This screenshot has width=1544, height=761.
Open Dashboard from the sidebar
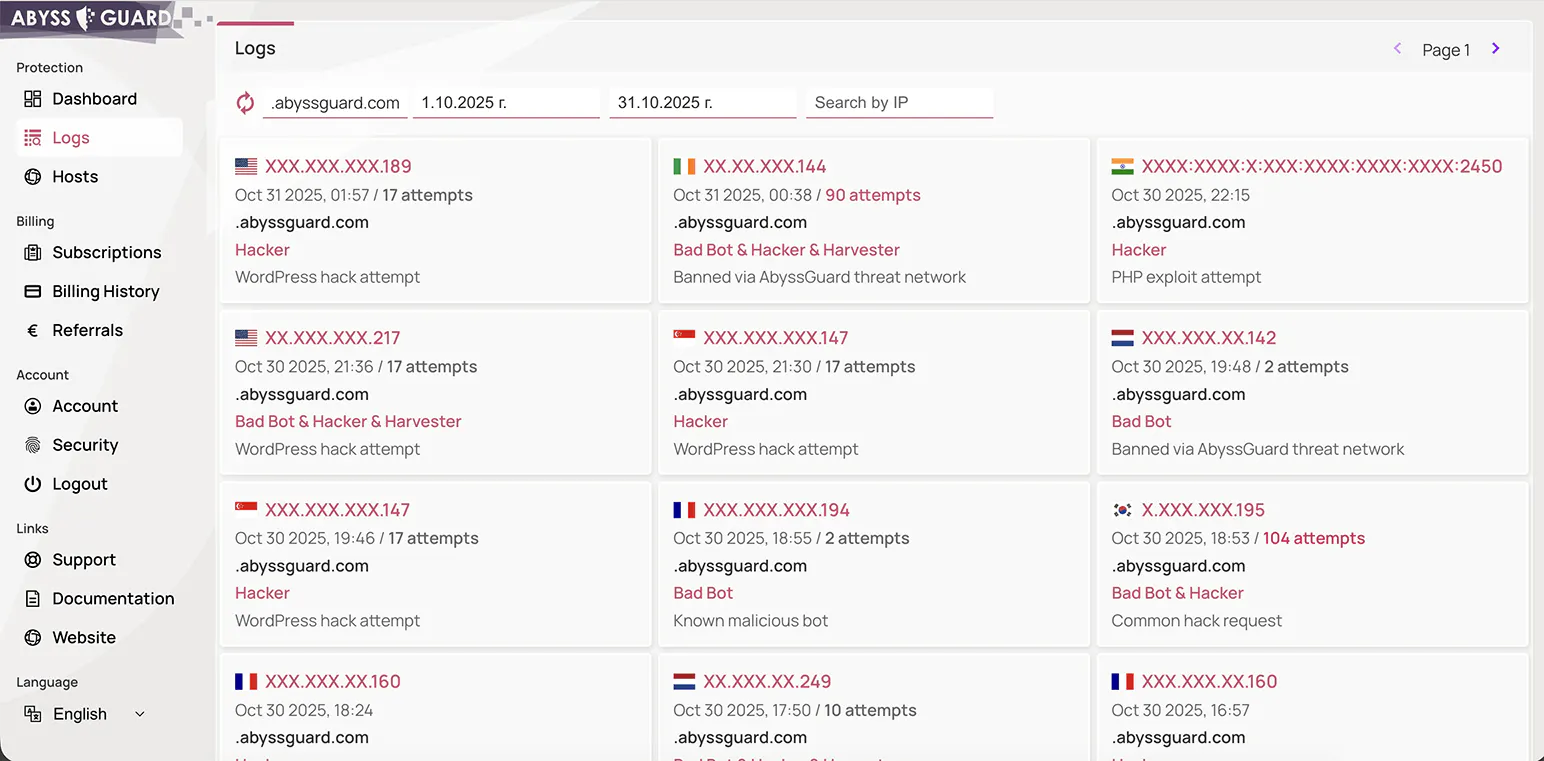tap(94, 99)
